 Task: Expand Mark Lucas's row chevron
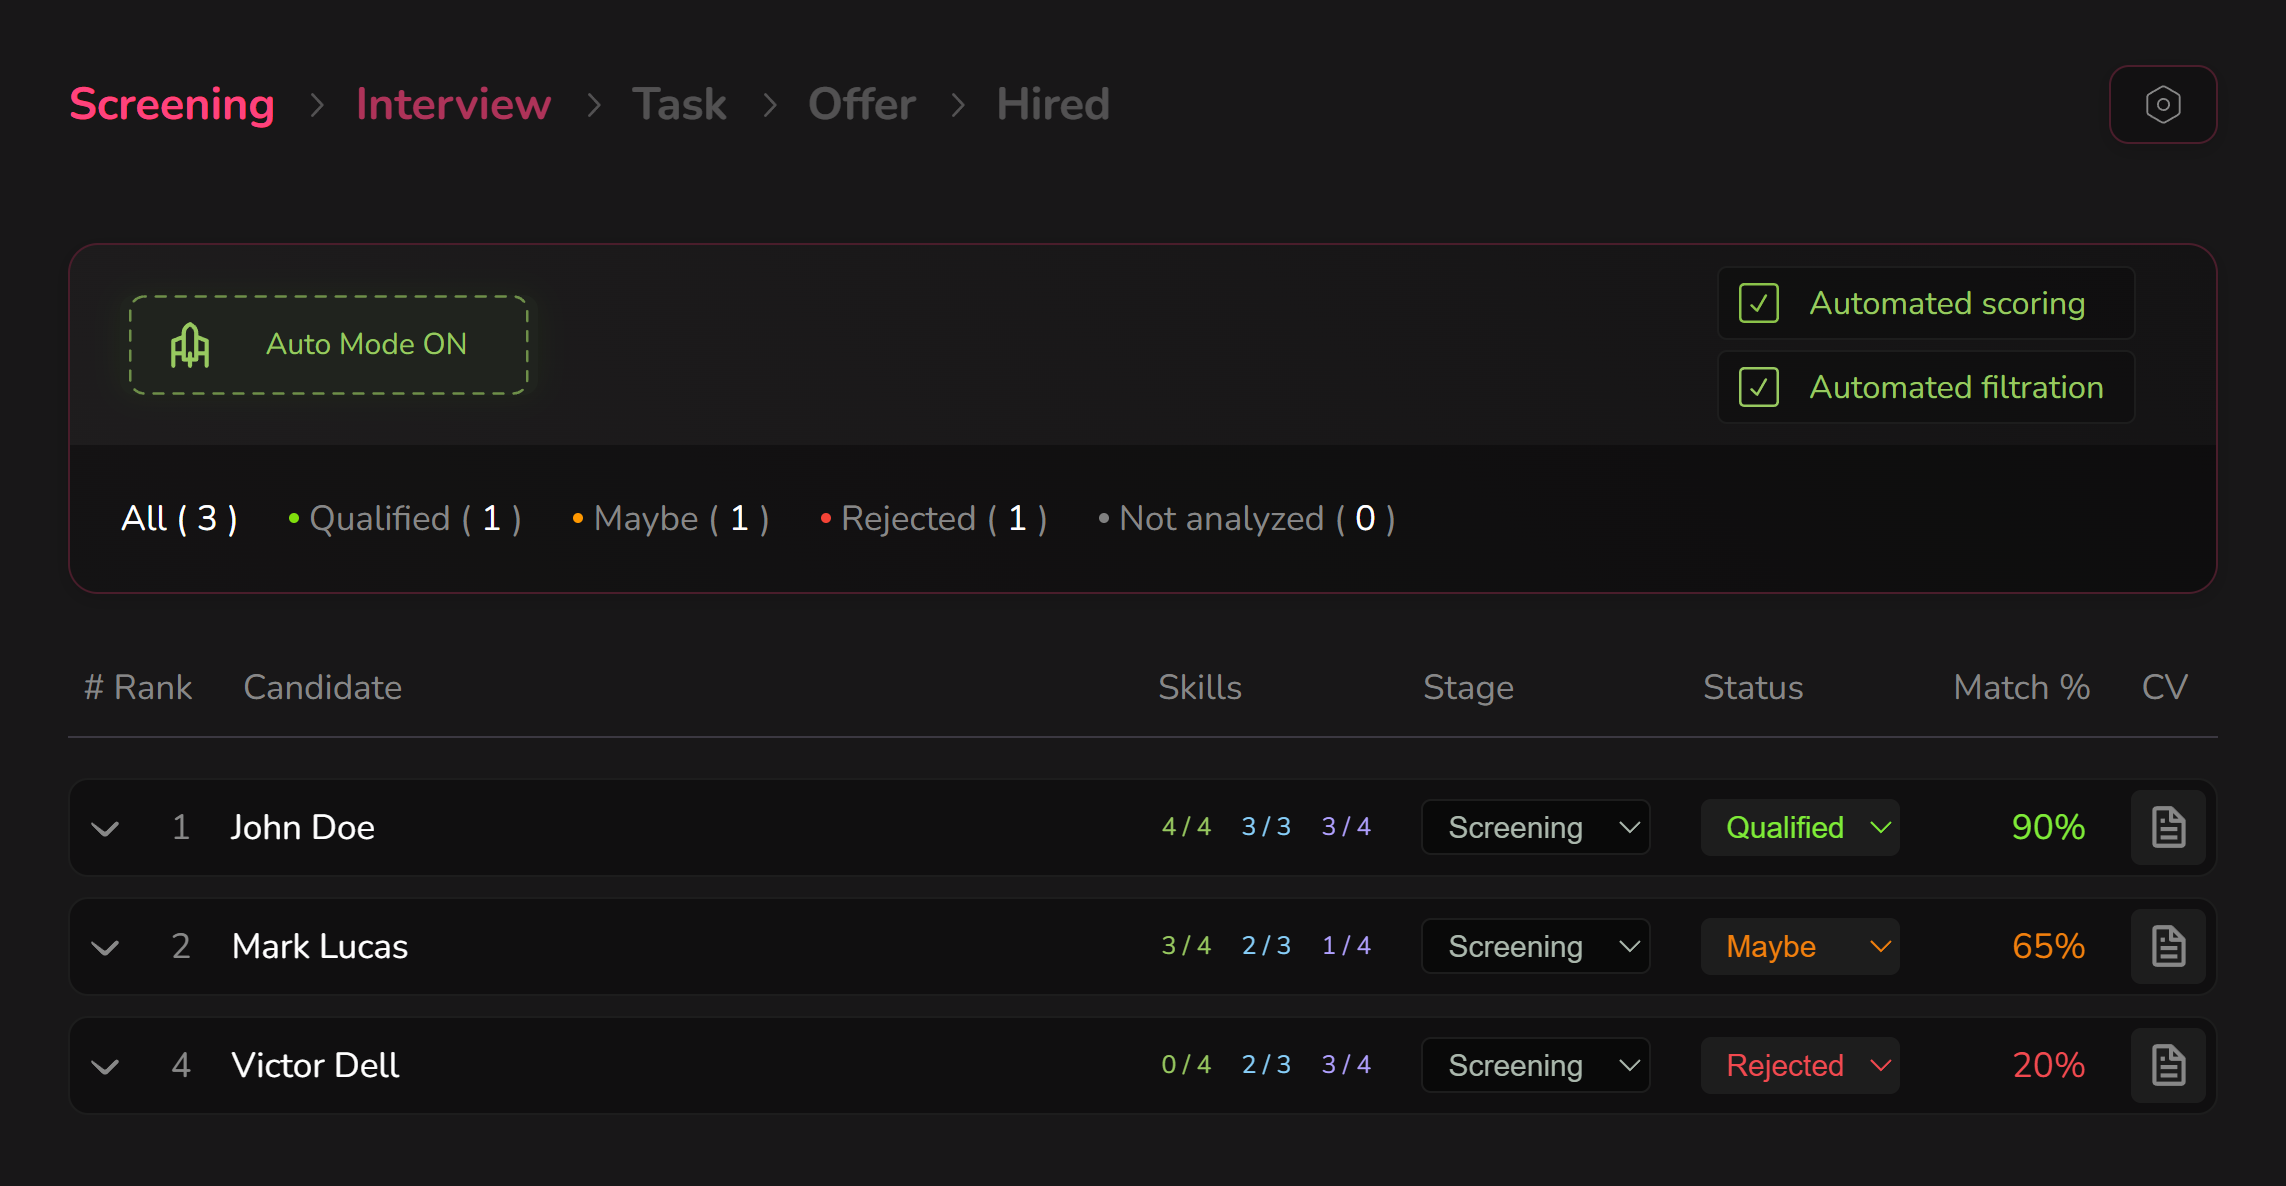[105, 947]
